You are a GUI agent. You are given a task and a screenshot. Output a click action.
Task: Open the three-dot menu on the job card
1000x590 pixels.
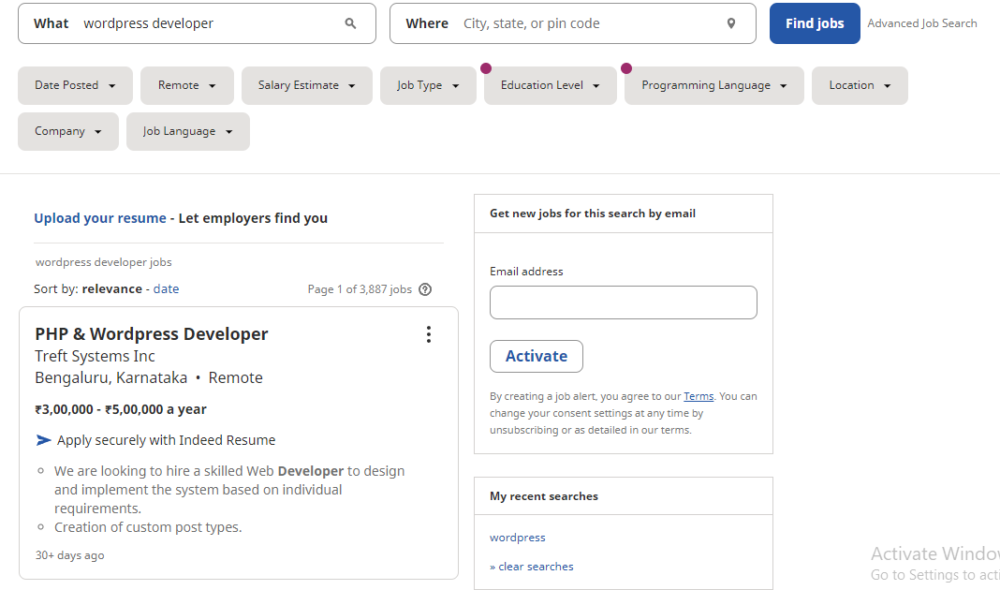(428, 334)
